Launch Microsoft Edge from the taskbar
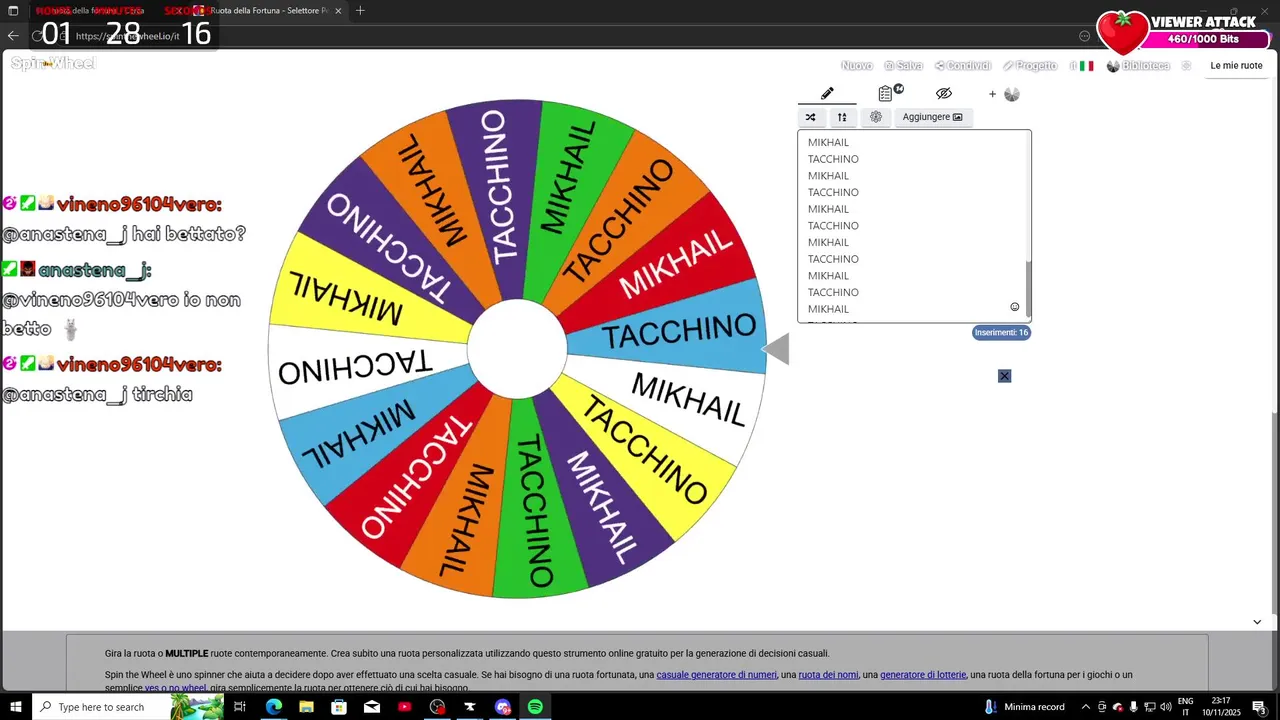 point(273,707)
